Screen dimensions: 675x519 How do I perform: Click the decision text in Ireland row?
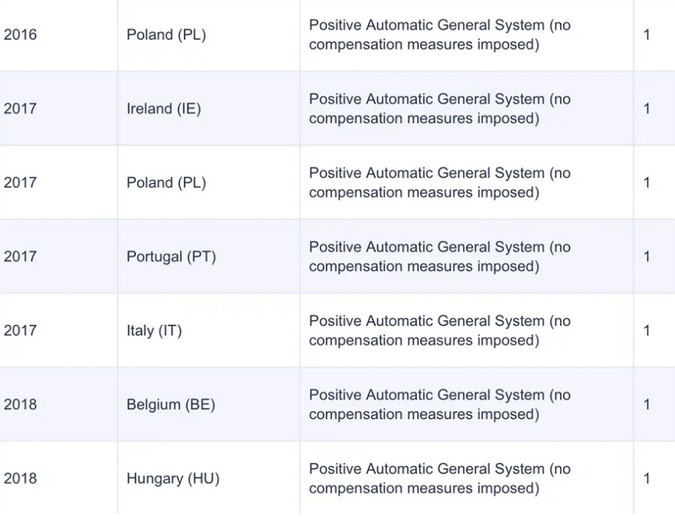(x=440, y=108)
